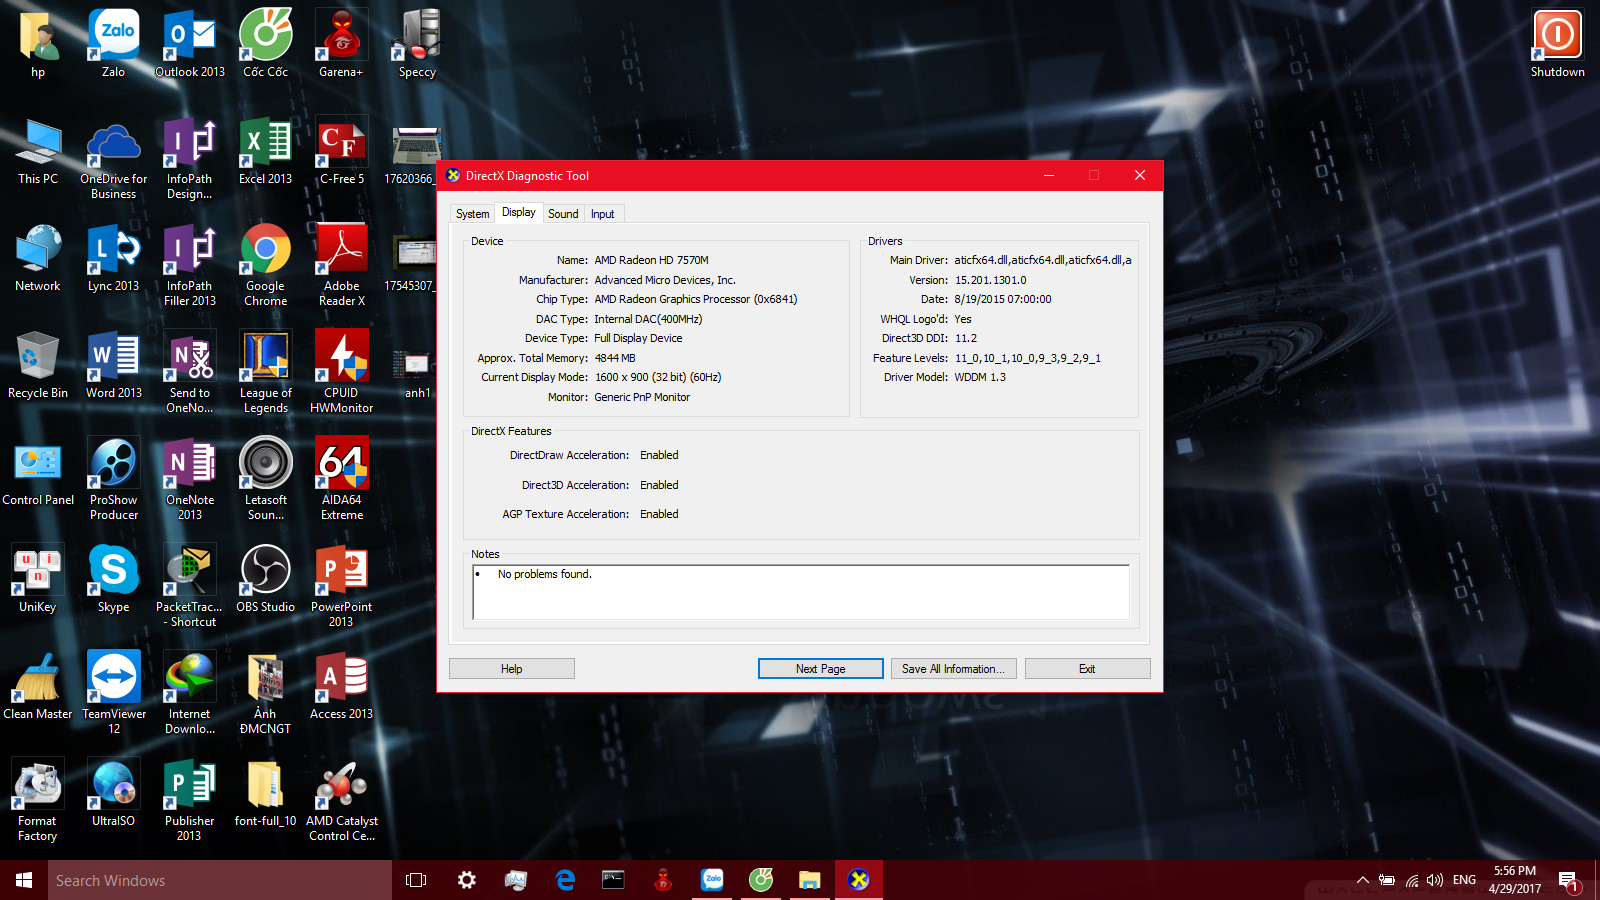Launch Word 2013 desktop shortcut
Image resolution: width=1600 pixels, height=900 pixels.
[x=114, y=365]
